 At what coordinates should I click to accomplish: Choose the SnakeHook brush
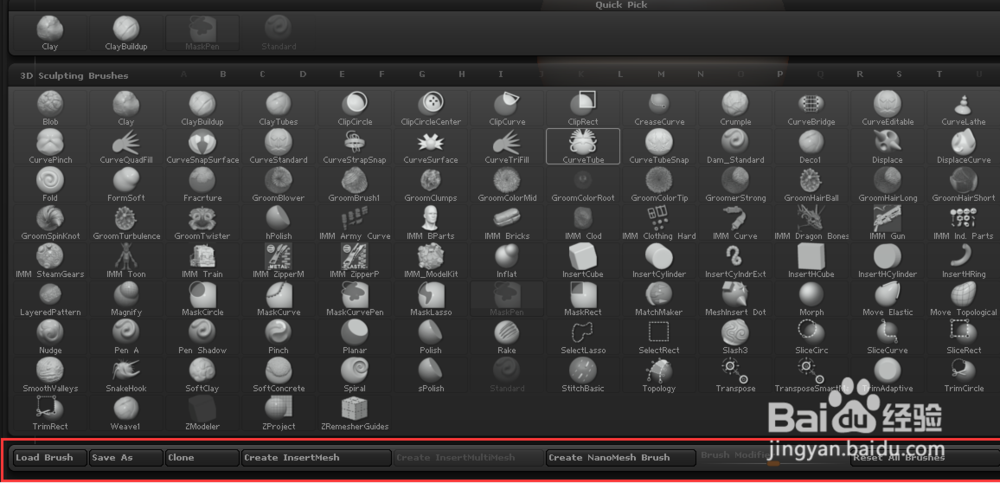pos(126,376)
